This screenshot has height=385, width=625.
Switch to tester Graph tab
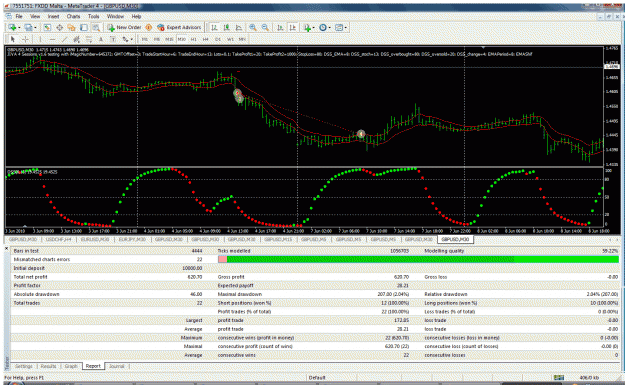pos(71,366)
